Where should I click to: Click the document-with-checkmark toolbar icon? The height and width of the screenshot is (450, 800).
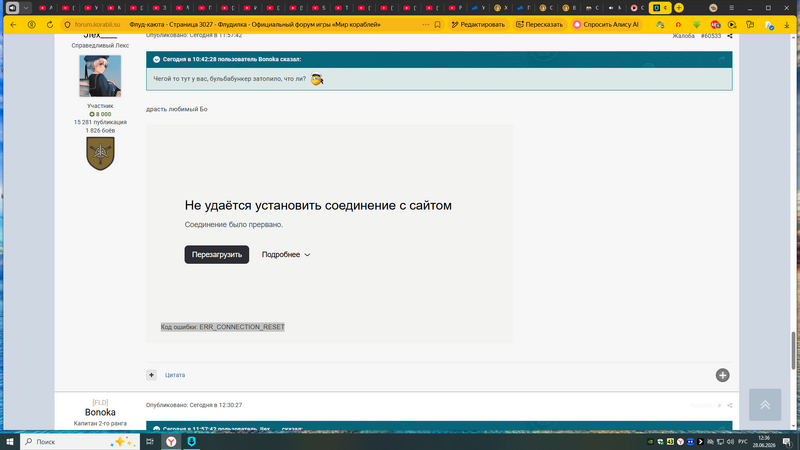(x=769, y=25)
